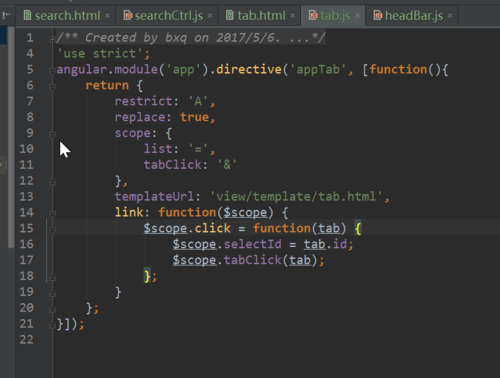Screen dimensions: 500x378
Task: Click fold end marker on line 12
Action: [x=52, y=182]
